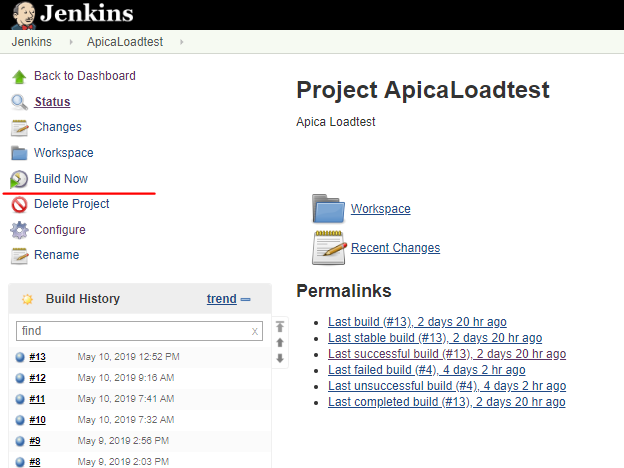Open build #13 link

pos(37,357)
